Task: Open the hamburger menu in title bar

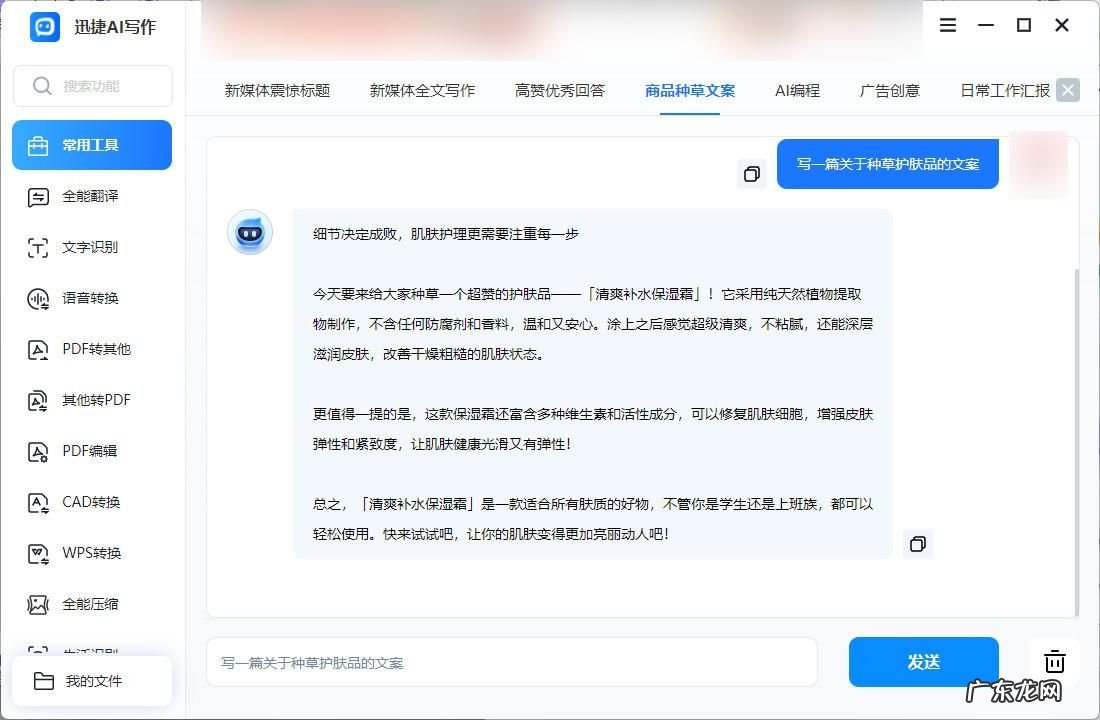Action: [x=948, y=26]
